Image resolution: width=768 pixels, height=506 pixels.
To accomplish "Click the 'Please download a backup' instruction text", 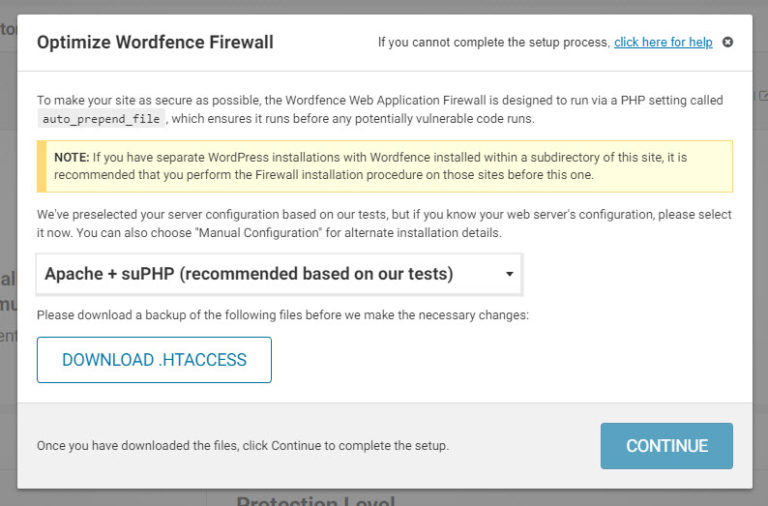I will point(282,316).
